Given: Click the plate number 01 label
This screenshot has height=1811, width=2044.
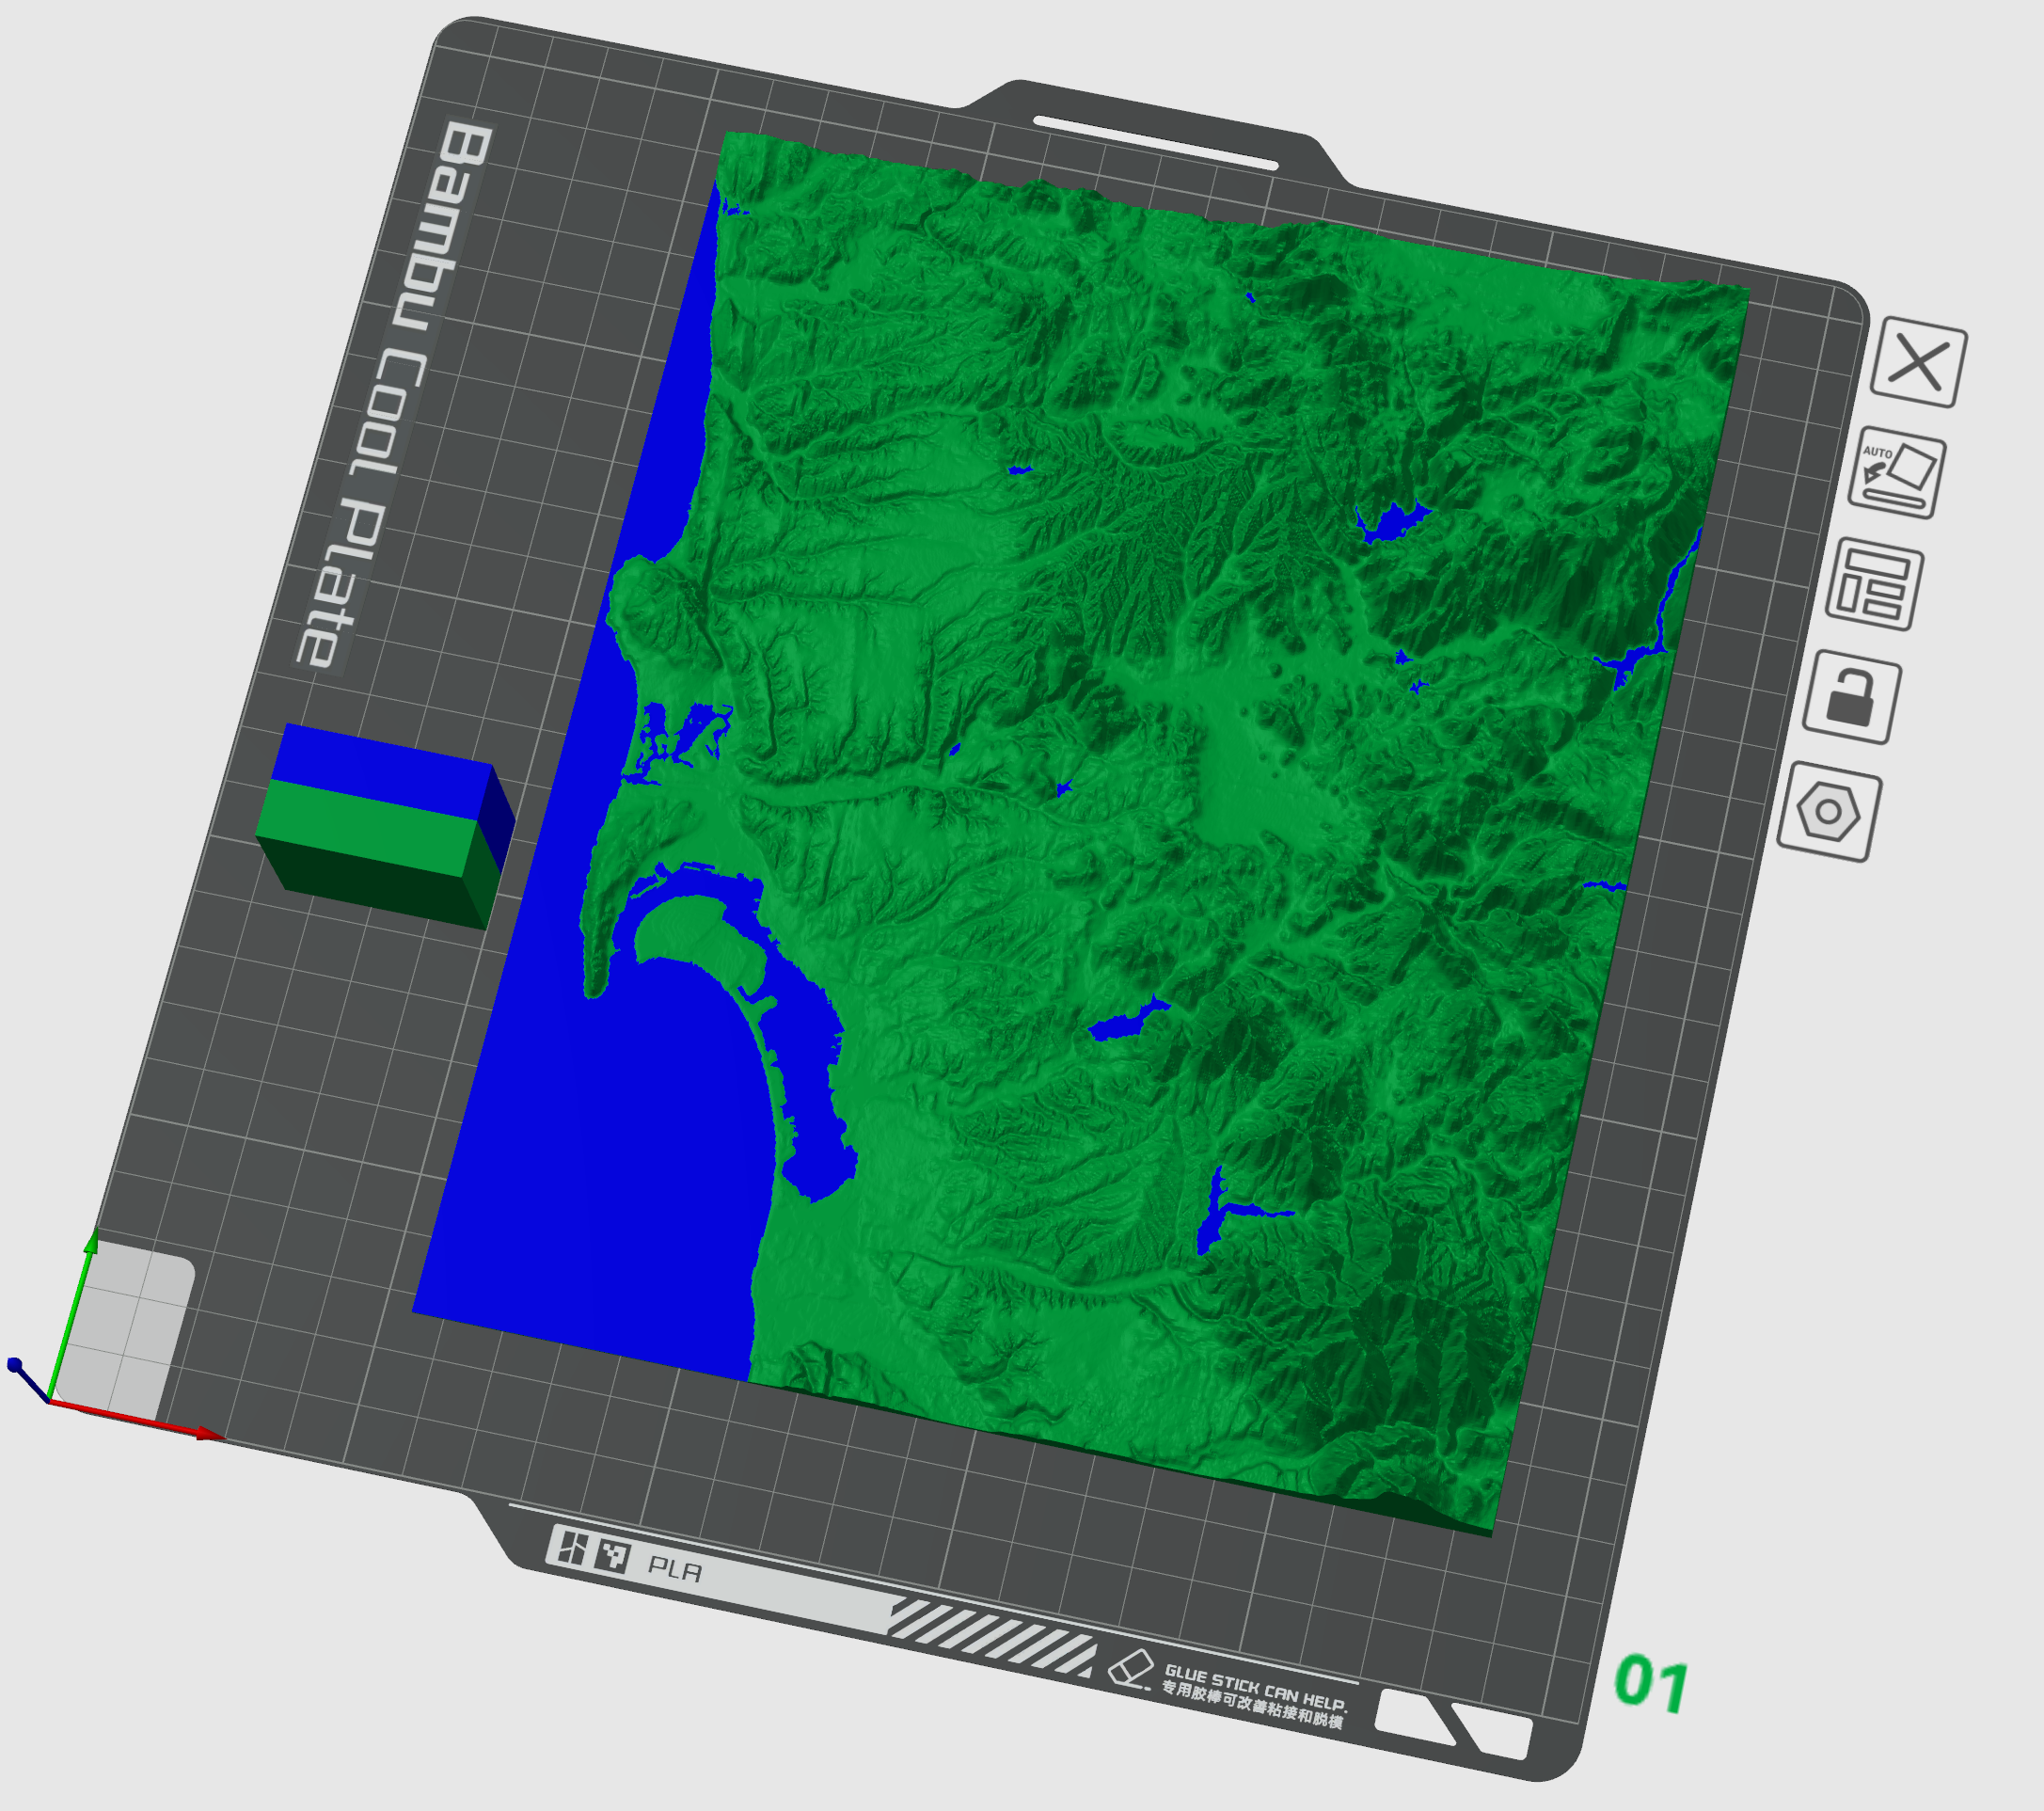Looking at the screenshot, I should 1652,1683.
